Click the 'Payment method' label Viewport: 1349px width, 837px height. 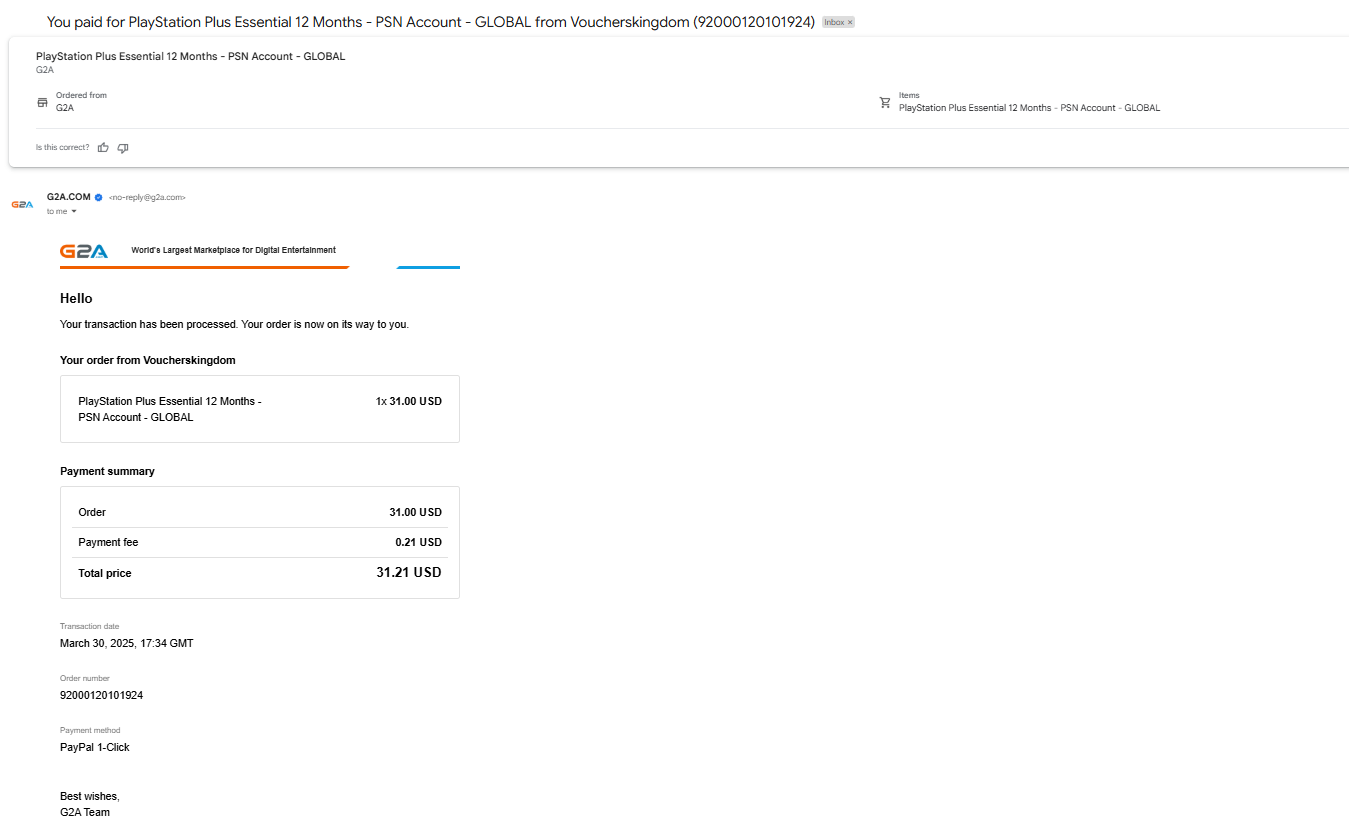point(90,730)
